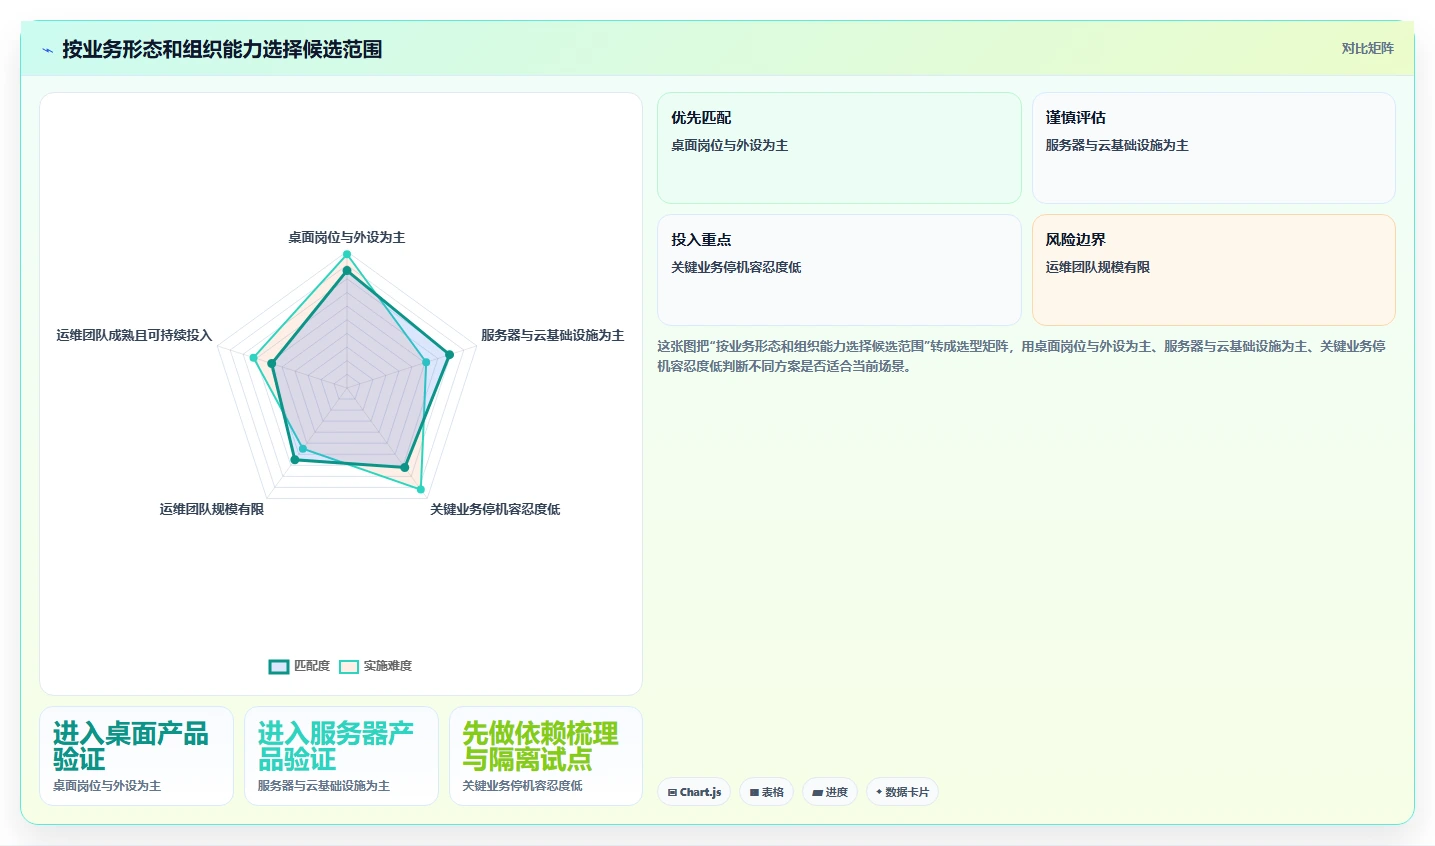Viewport: 1435px width, 846px height.
Task: Click 服务器与云基础设施为主 caption below 进入服务器产品验证
Action: click(x=324, y=786)
